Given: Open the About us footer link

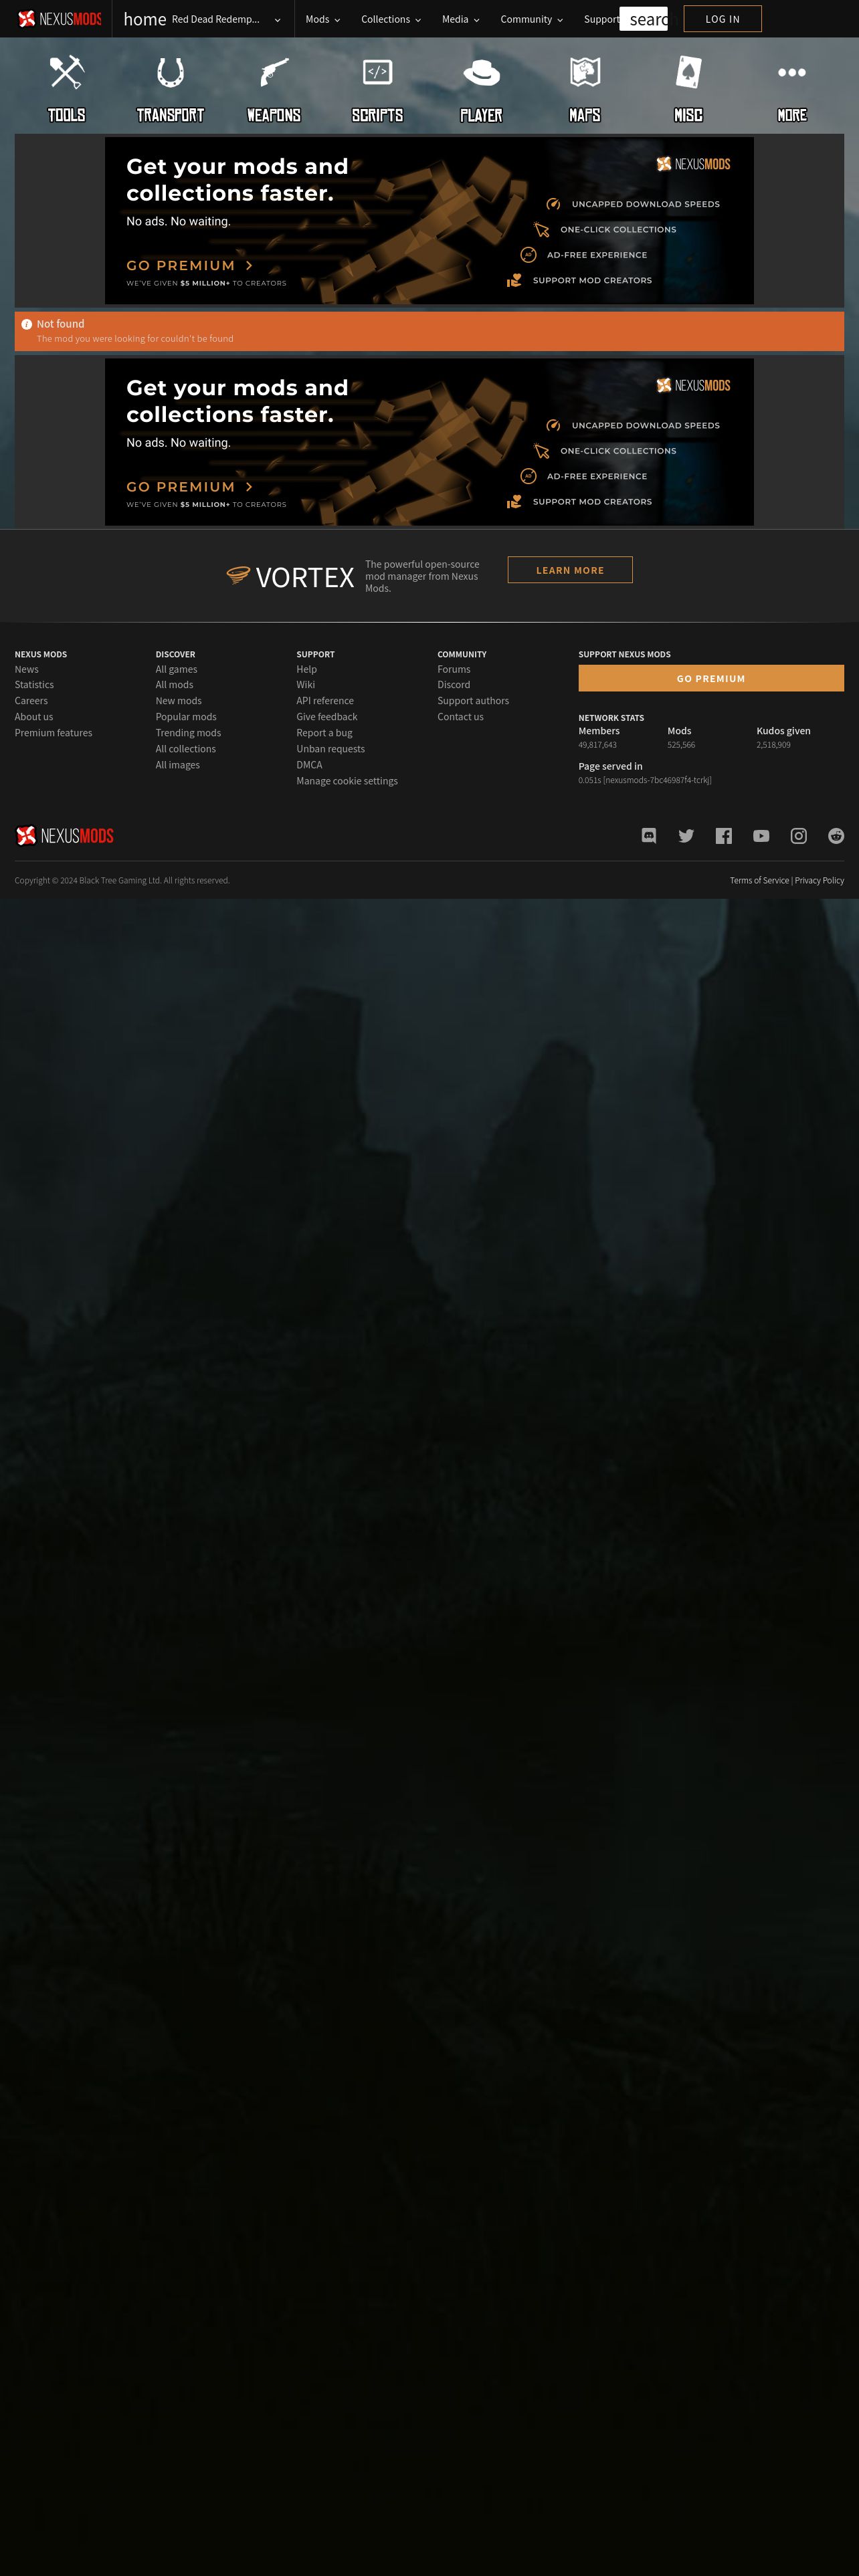Looking at the screenshot, I should 34,717.
